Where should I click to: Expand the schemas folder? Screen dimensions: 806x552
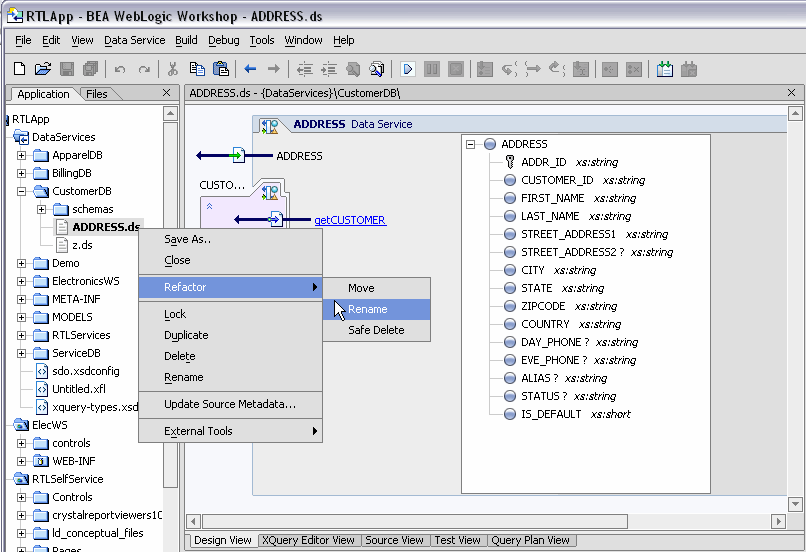(41, 209)
